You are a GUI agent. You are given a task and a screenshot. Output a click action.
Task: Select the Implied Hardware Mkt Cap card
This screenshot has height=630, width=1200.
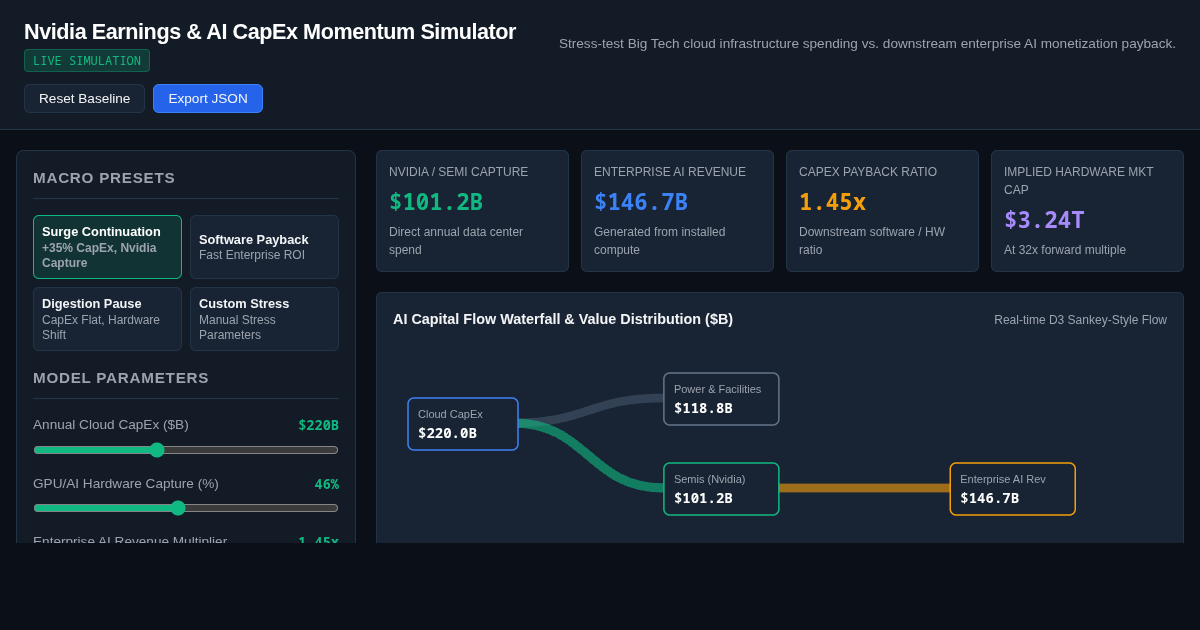(x=1087, y=211)
